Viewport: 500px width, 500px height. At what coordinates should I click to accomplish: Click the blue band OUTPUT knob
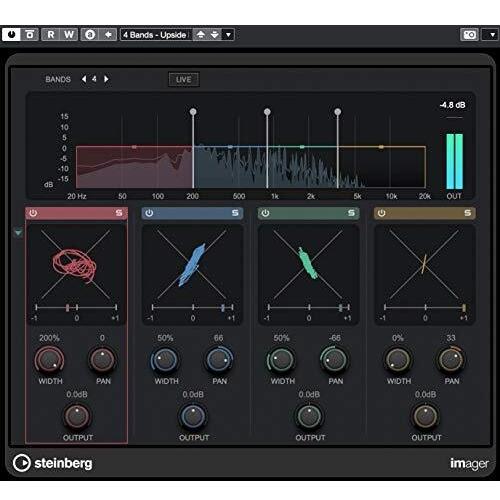[193, 416]
